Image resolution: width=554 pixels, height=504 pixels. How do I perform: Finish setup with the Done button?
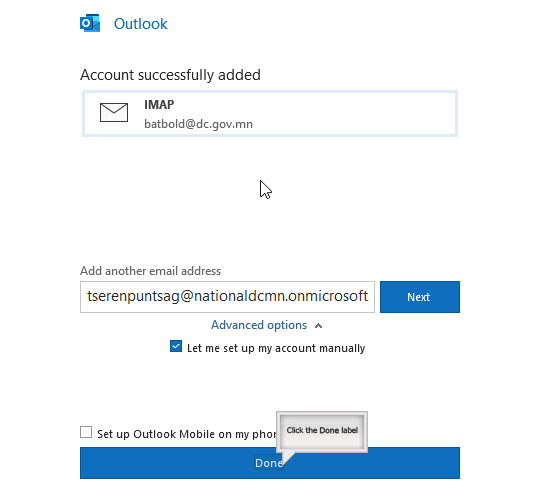click(270, 463)
